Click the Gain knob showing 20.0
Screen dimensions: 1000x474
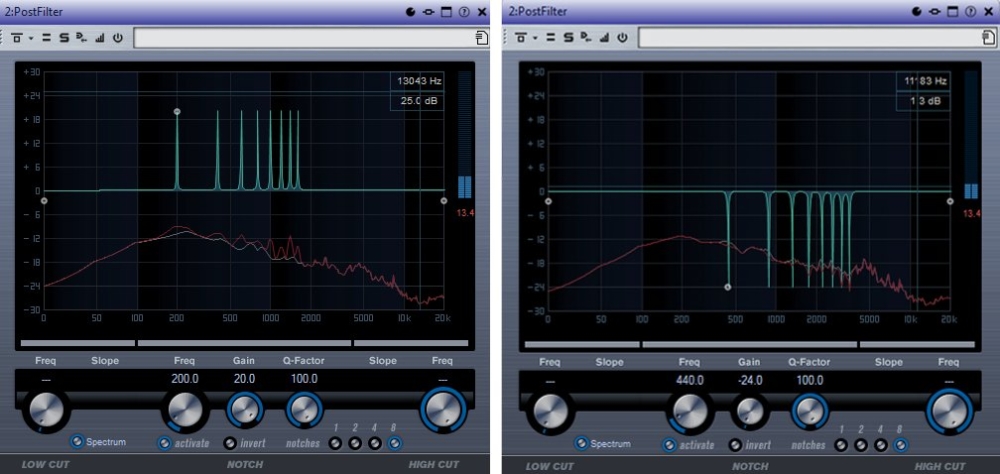(244, 410)
